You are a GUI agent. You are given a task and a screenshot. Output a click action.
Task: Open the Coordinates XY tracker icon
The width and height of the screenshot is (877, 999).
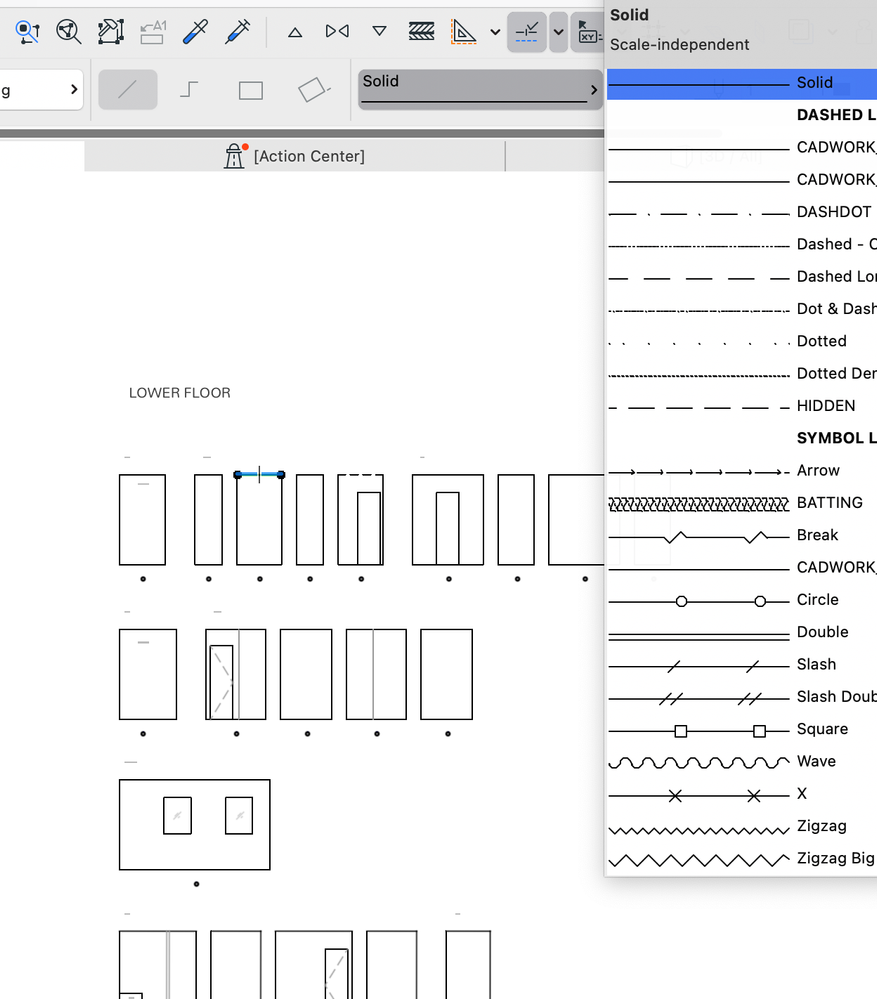point(589,31)
